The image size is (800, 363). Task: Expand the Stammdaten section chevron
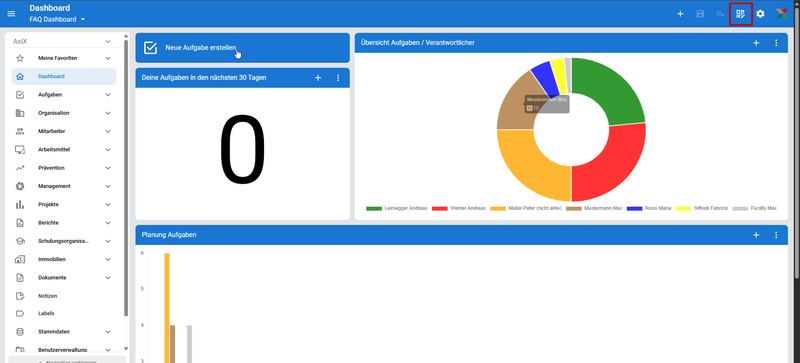pos(108,332)
